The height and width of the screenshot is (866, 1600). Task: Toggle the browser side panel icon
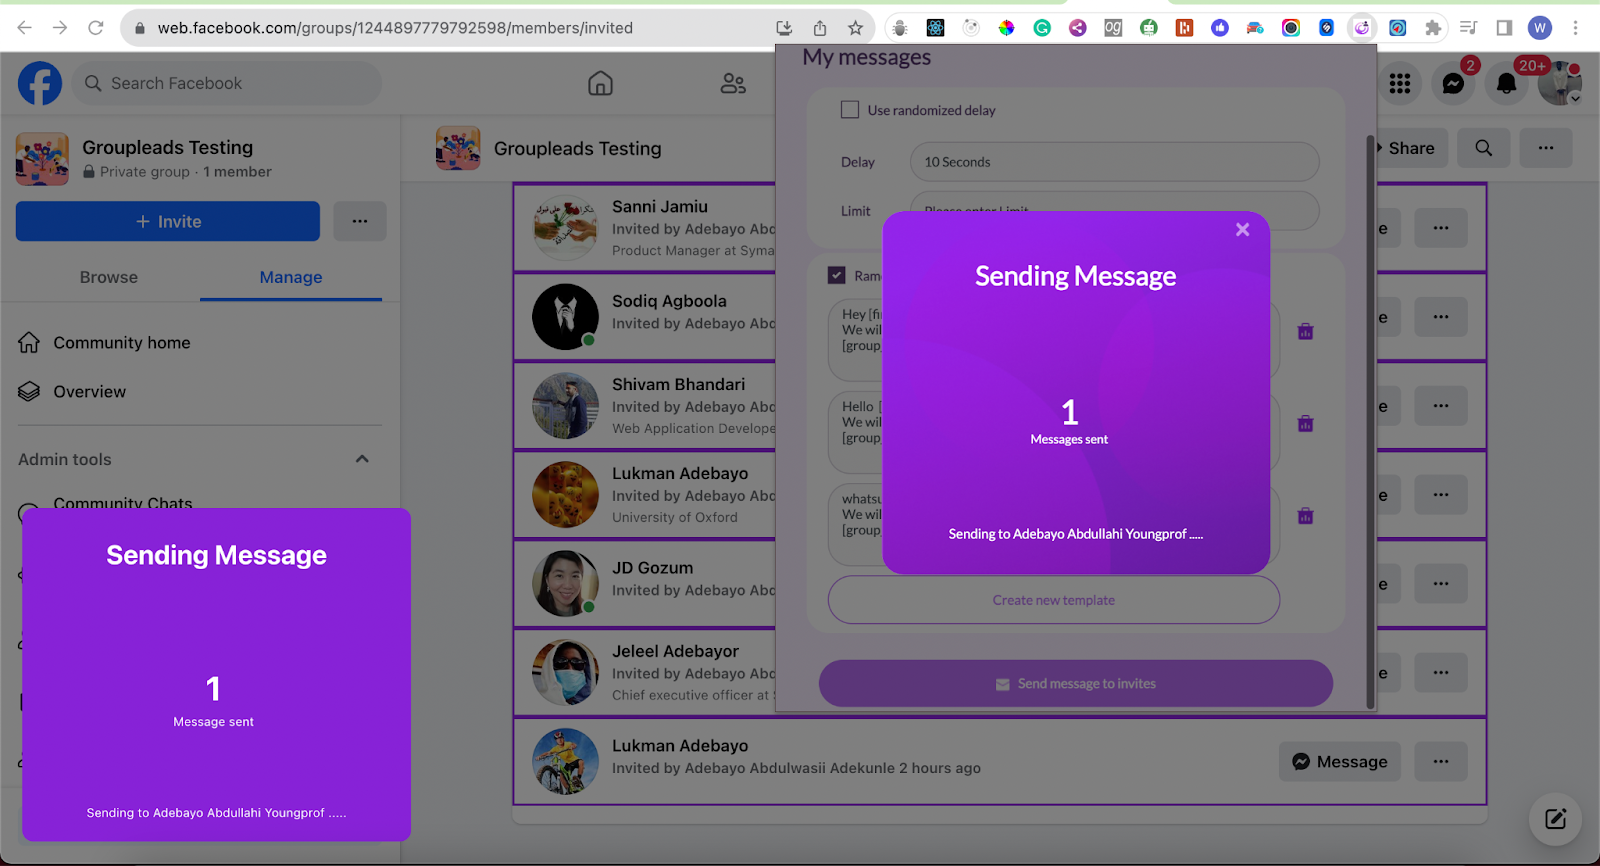click(x=1504, y=28)
